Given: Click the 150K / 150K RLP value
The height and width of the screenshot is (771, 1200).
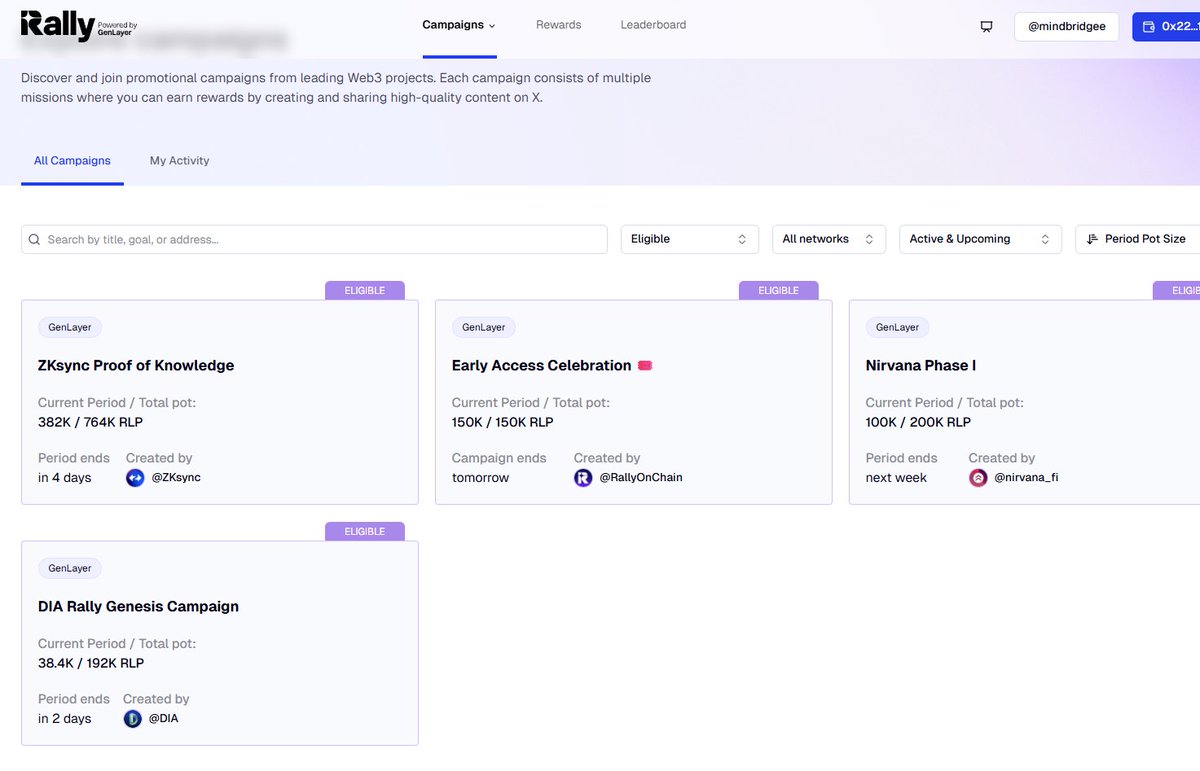Looking at the screenshot, I should (x=503, y=422).
